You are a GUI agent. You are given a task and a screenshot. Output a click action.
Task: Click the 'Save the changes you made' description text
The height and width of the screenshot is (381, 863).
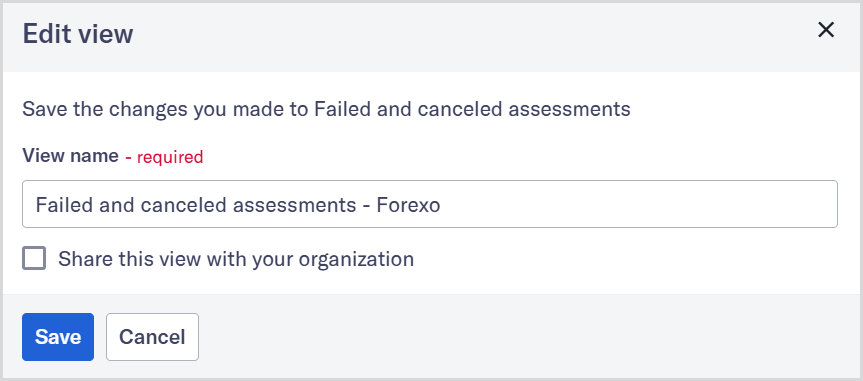click(326, 109)
